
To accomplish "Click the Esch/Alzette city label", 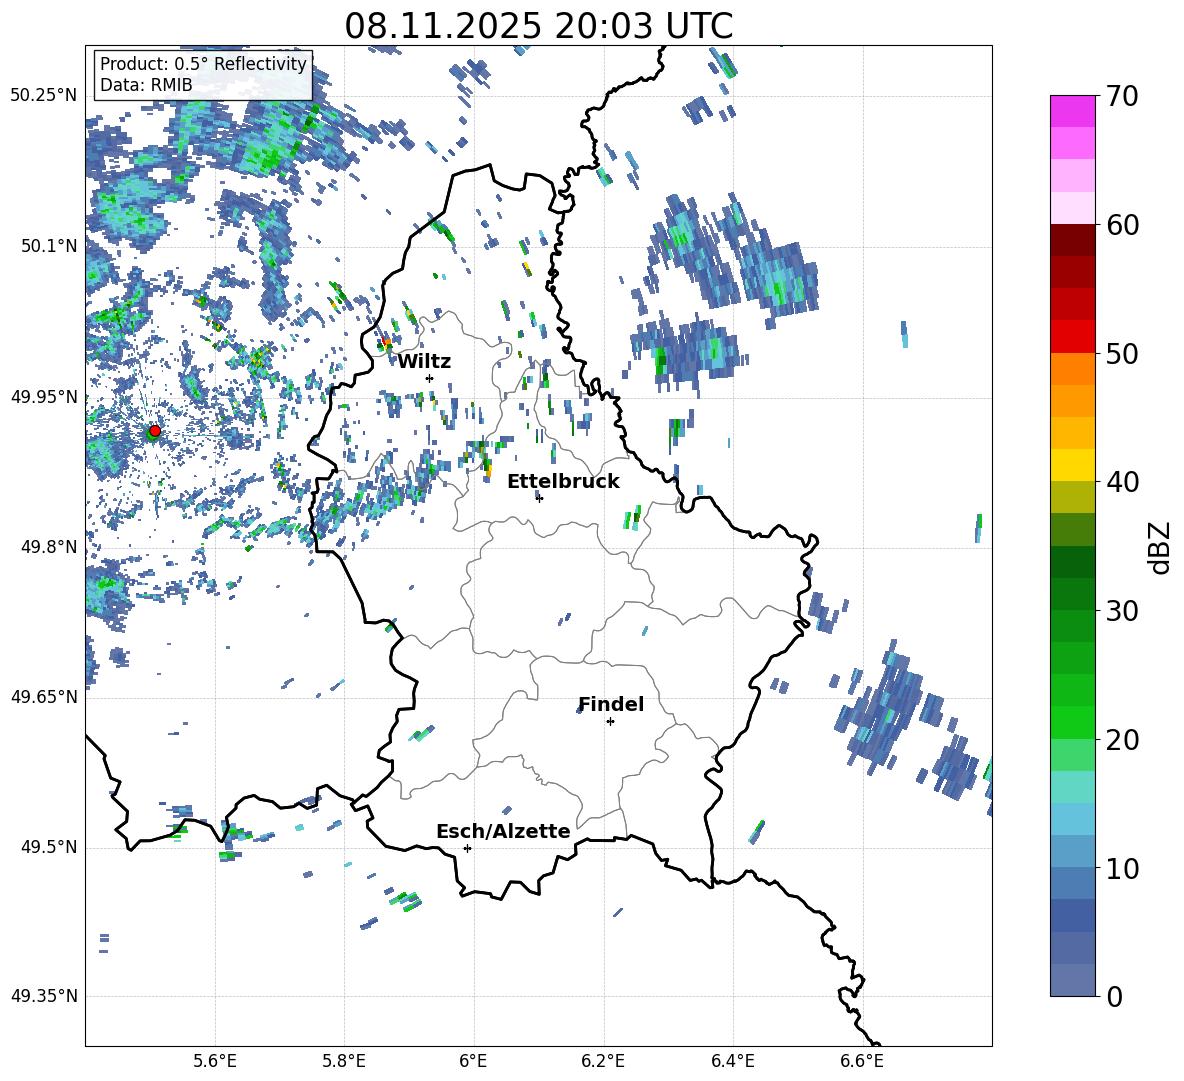I will (x=503, y=831).
